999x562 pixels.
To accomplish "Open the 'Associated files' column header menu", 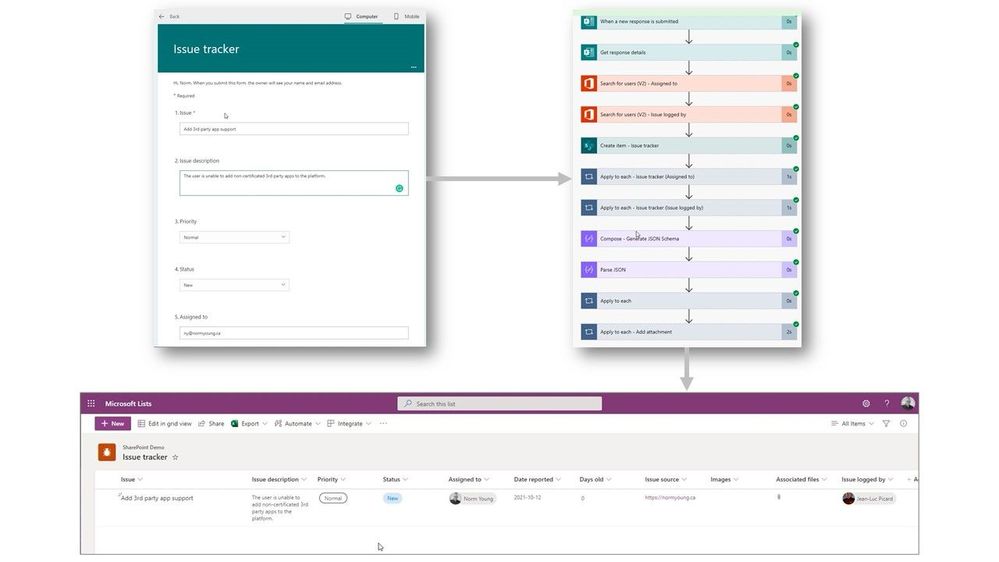I will coord(801,479).
